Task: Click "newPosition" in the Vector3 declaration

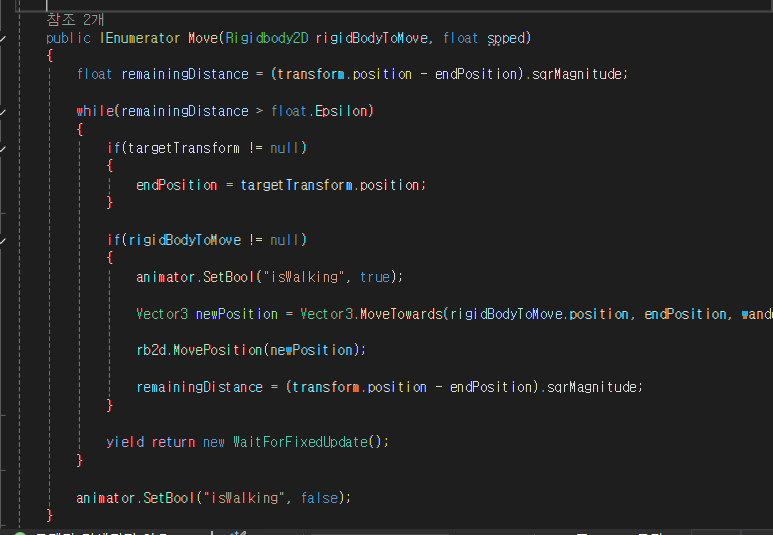Action: click(237, 314)
